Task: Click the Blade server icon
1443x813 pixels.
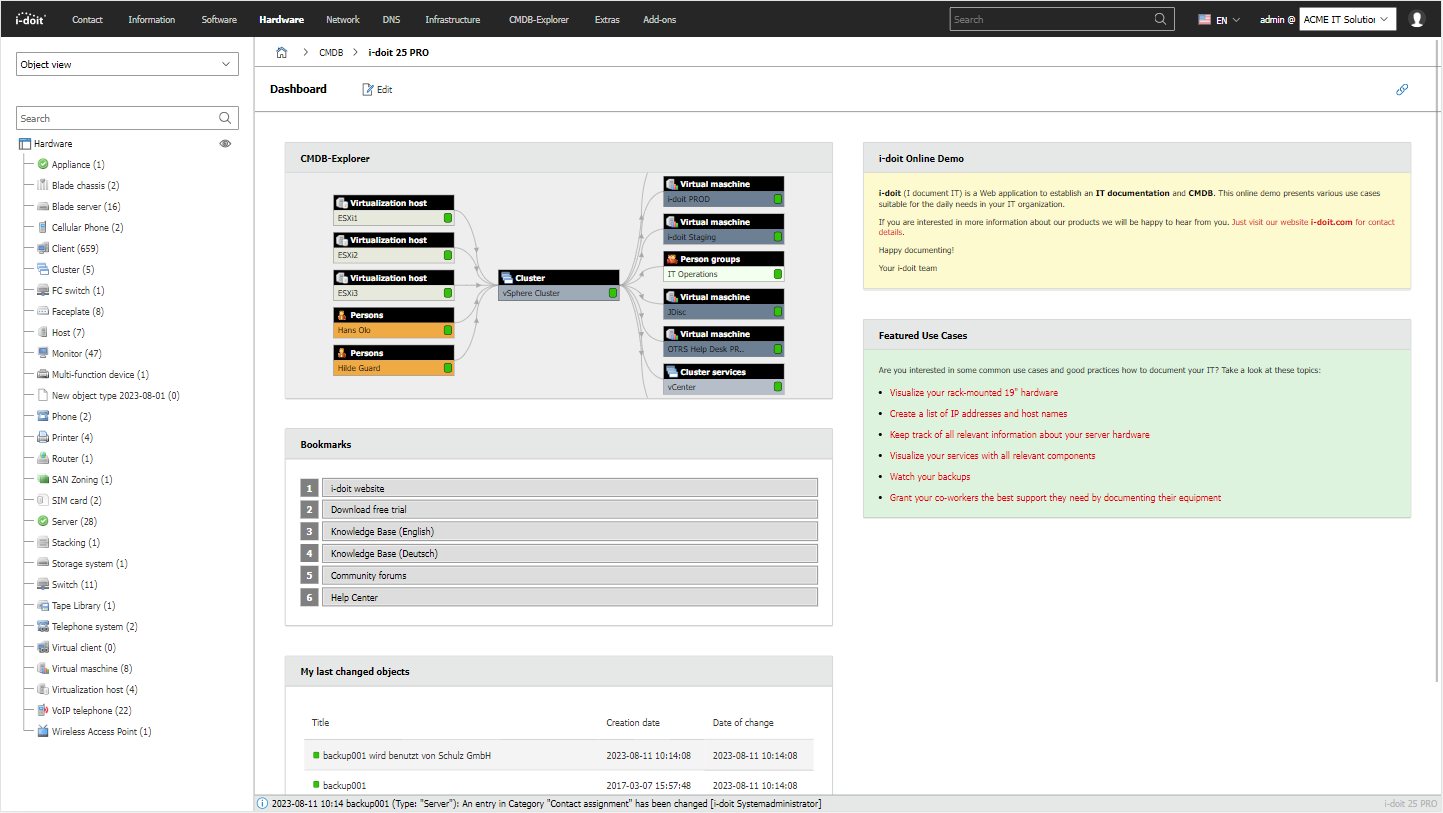Action: (x=43, y=206)
